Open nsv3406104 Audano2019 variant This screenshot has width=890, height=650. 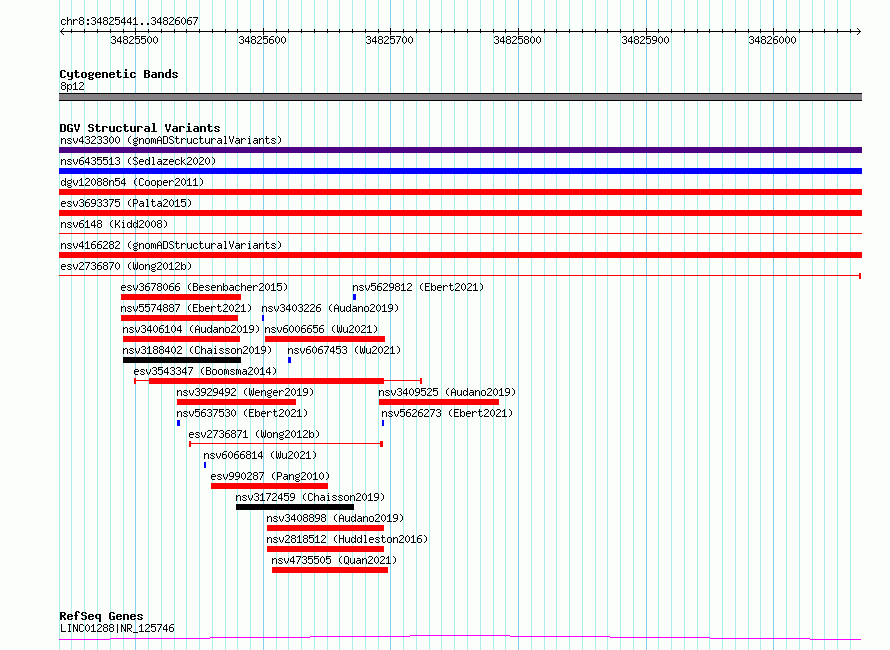(191, 329)
